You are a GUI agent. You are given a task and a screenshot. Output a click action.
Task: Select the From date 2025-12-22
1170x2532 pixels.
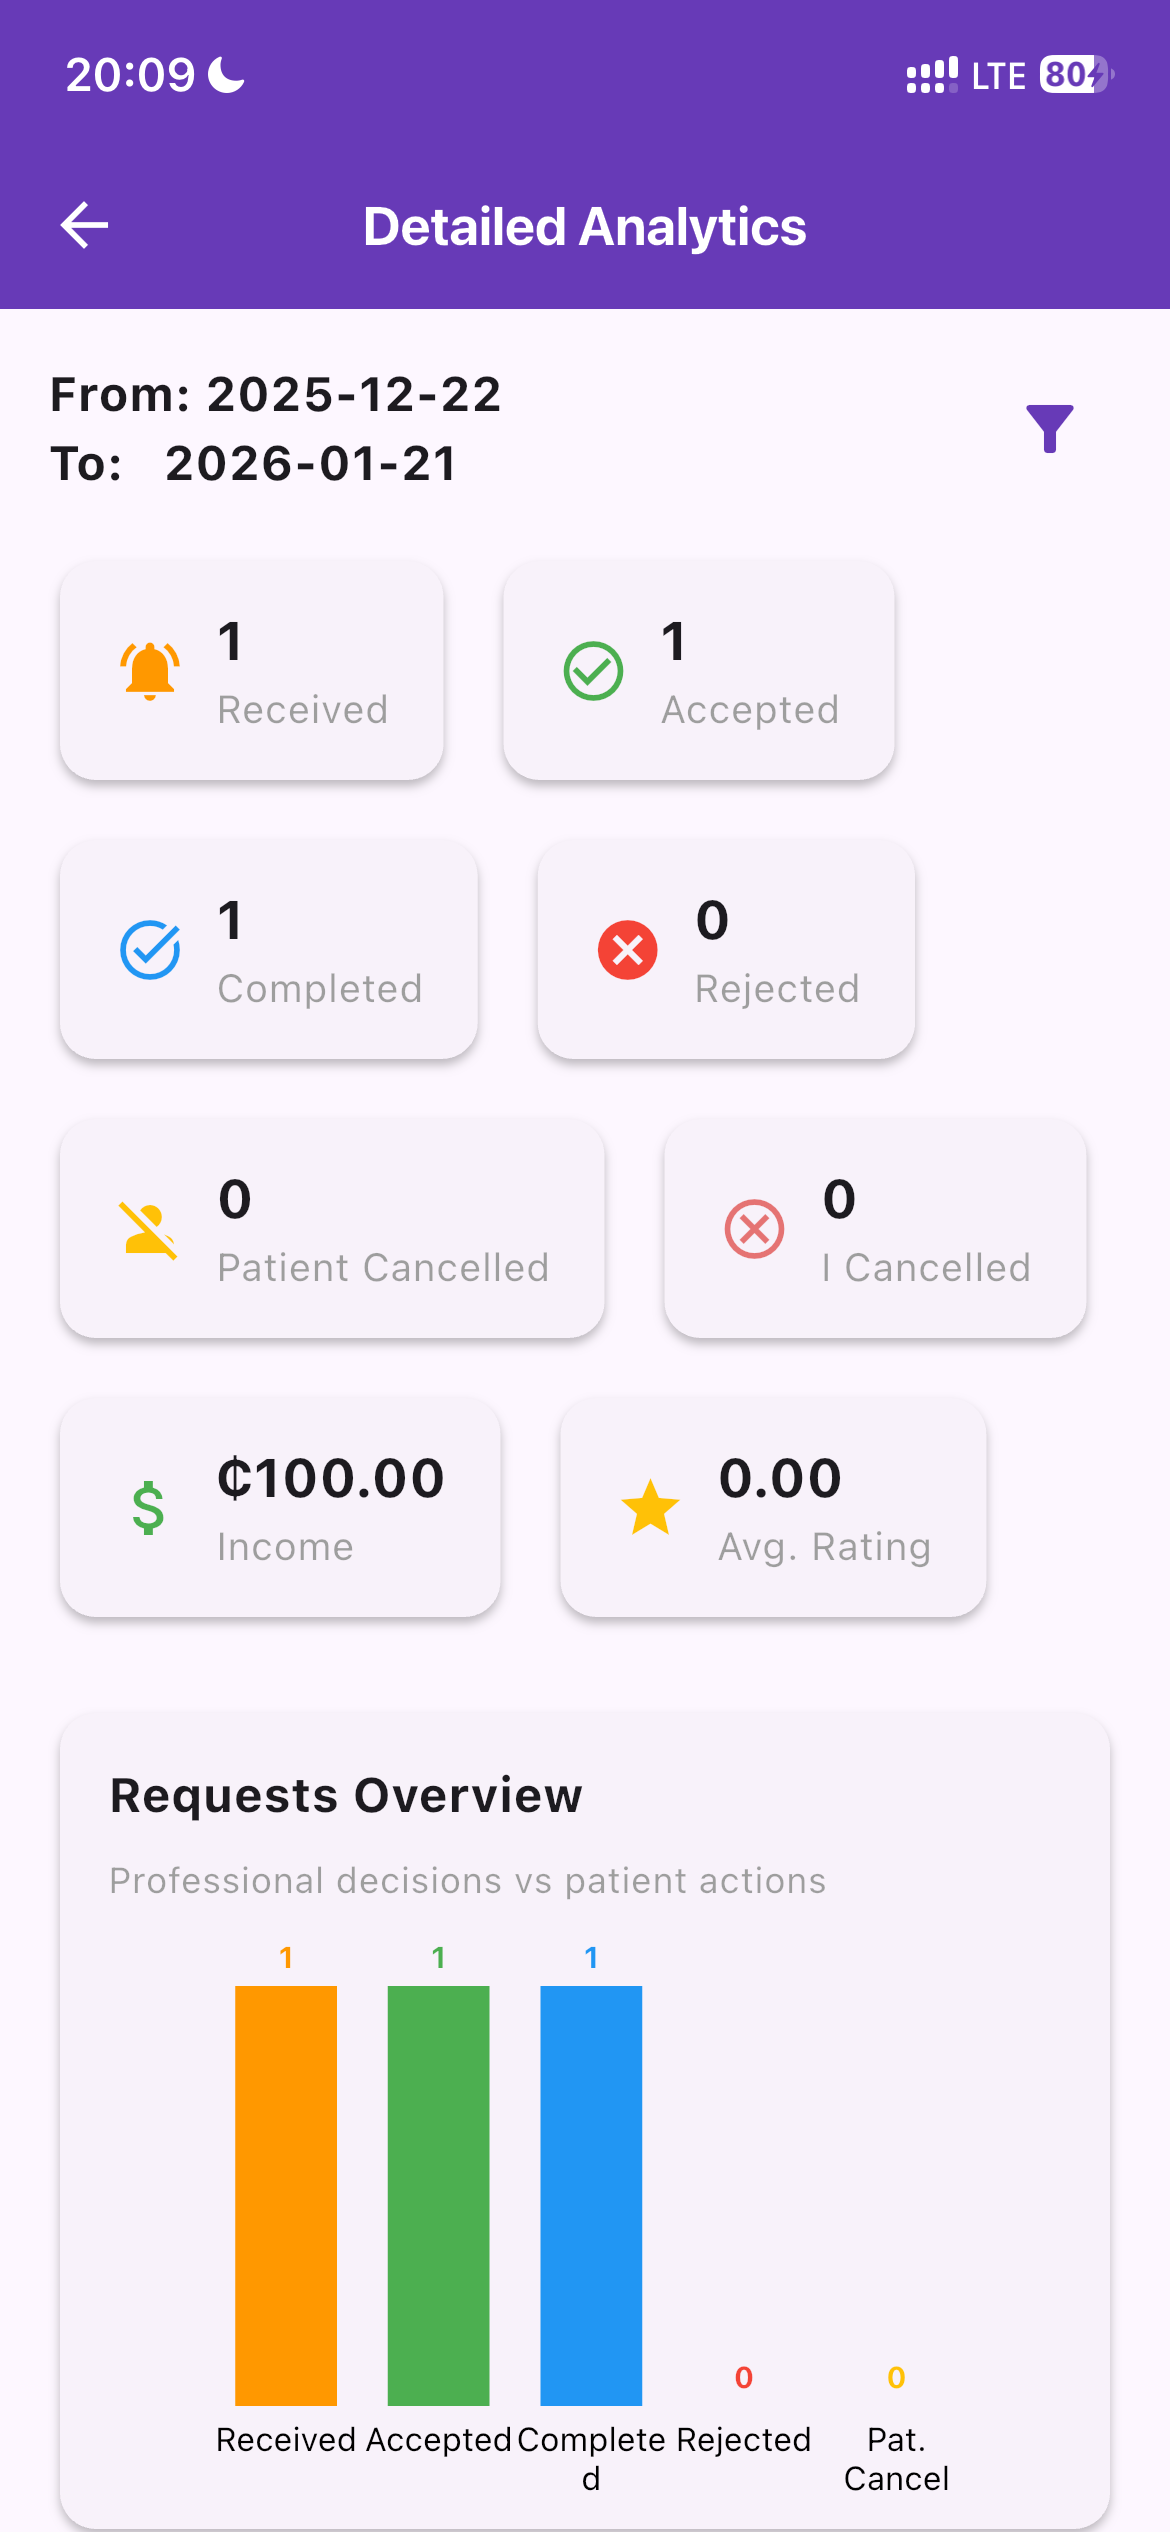[x=354, y=394]
